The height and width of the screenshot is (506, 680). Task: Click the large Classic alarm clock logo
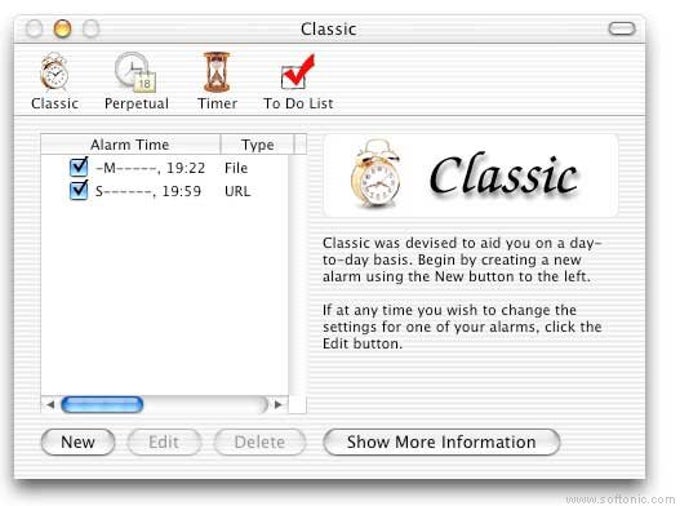coord(375,173)
